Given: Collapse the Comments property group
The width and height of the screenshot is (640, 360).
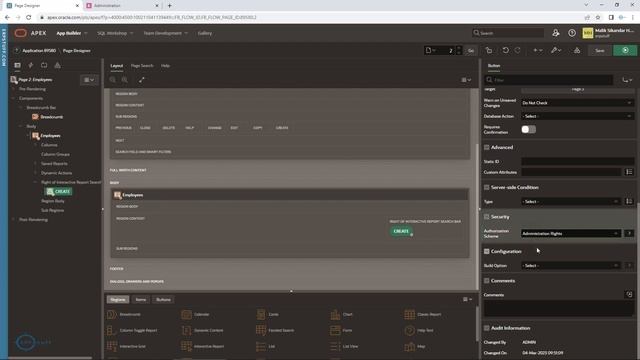Looking at the screenshot, I should click(487, 281).
